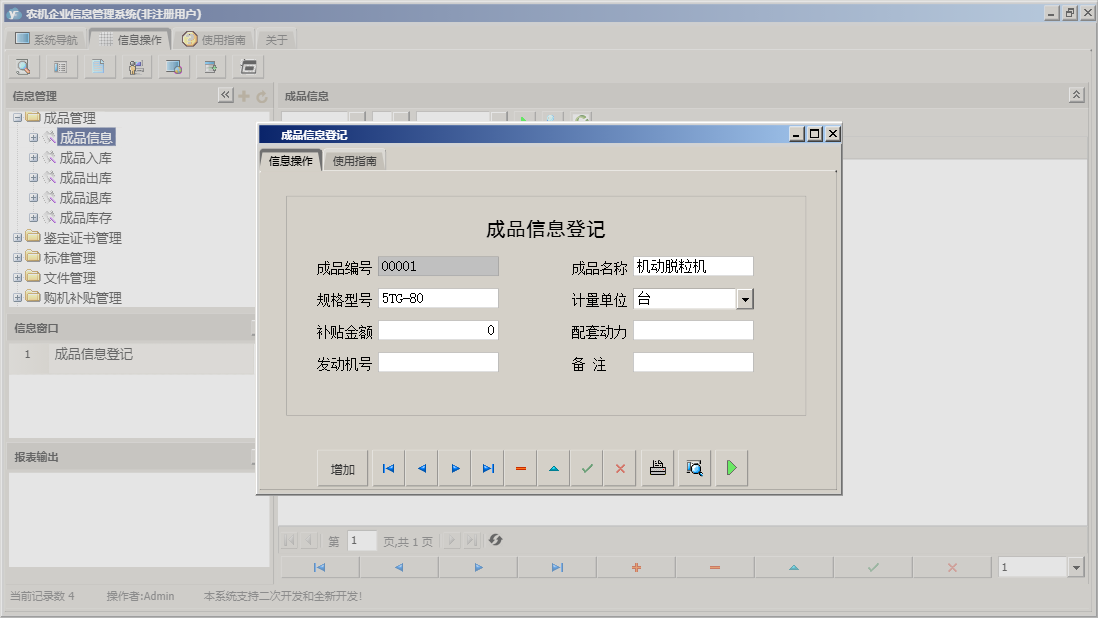Select 成品入库 in the tree
Image resolution: width=1098 pixels, height=618 pixels.
pos(85,158)
